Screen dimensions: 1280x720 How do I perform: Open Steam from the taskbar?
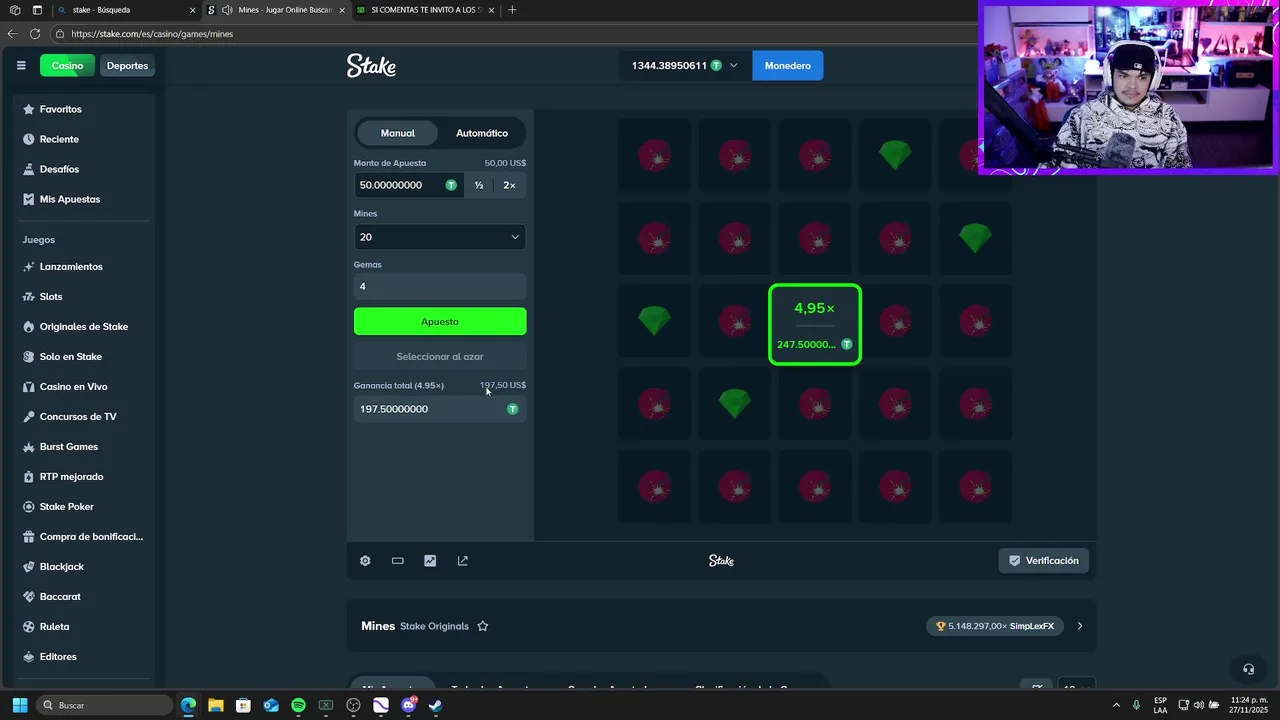(435, 705)
